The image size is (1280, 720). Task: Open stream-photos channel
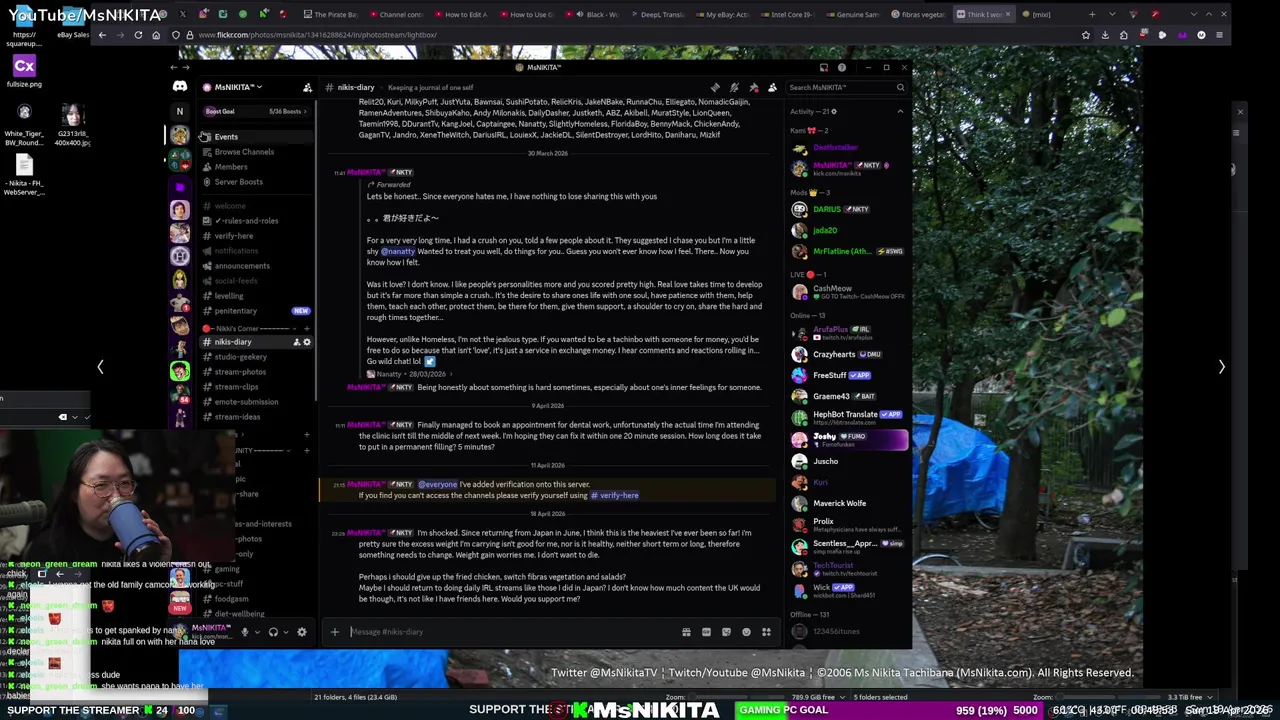(256, 372)
